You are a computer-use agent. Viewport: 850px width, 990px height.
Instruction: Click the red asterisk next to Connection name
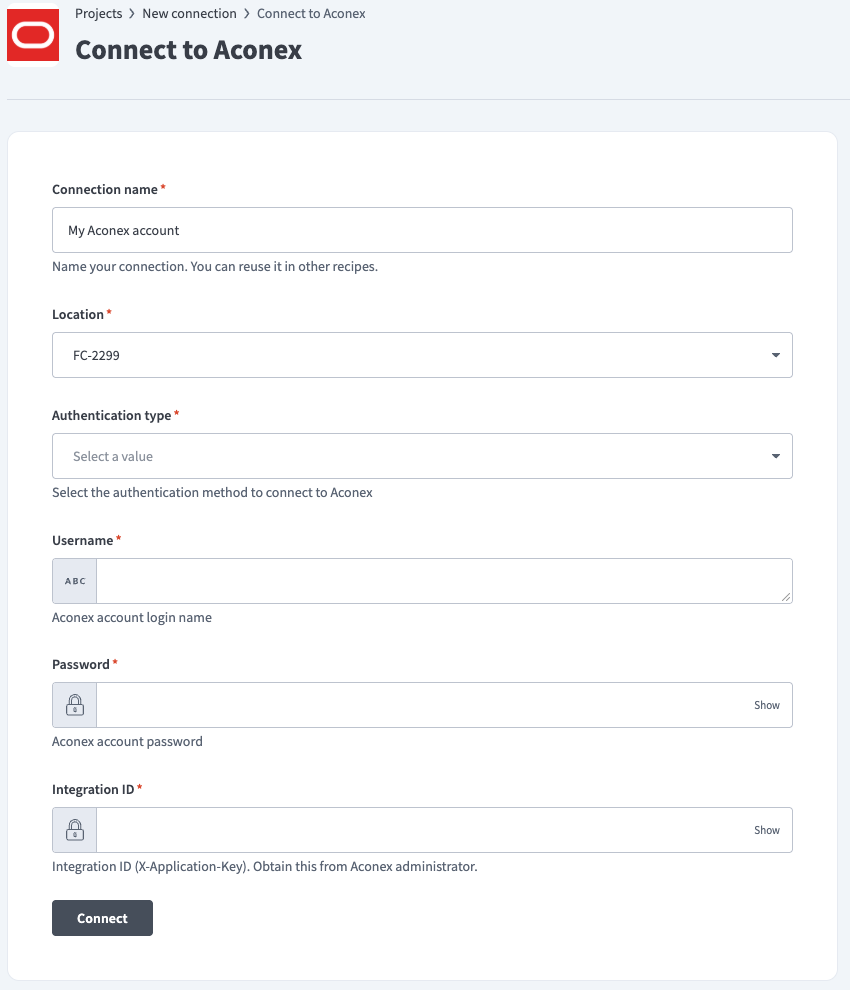(164, 185)
